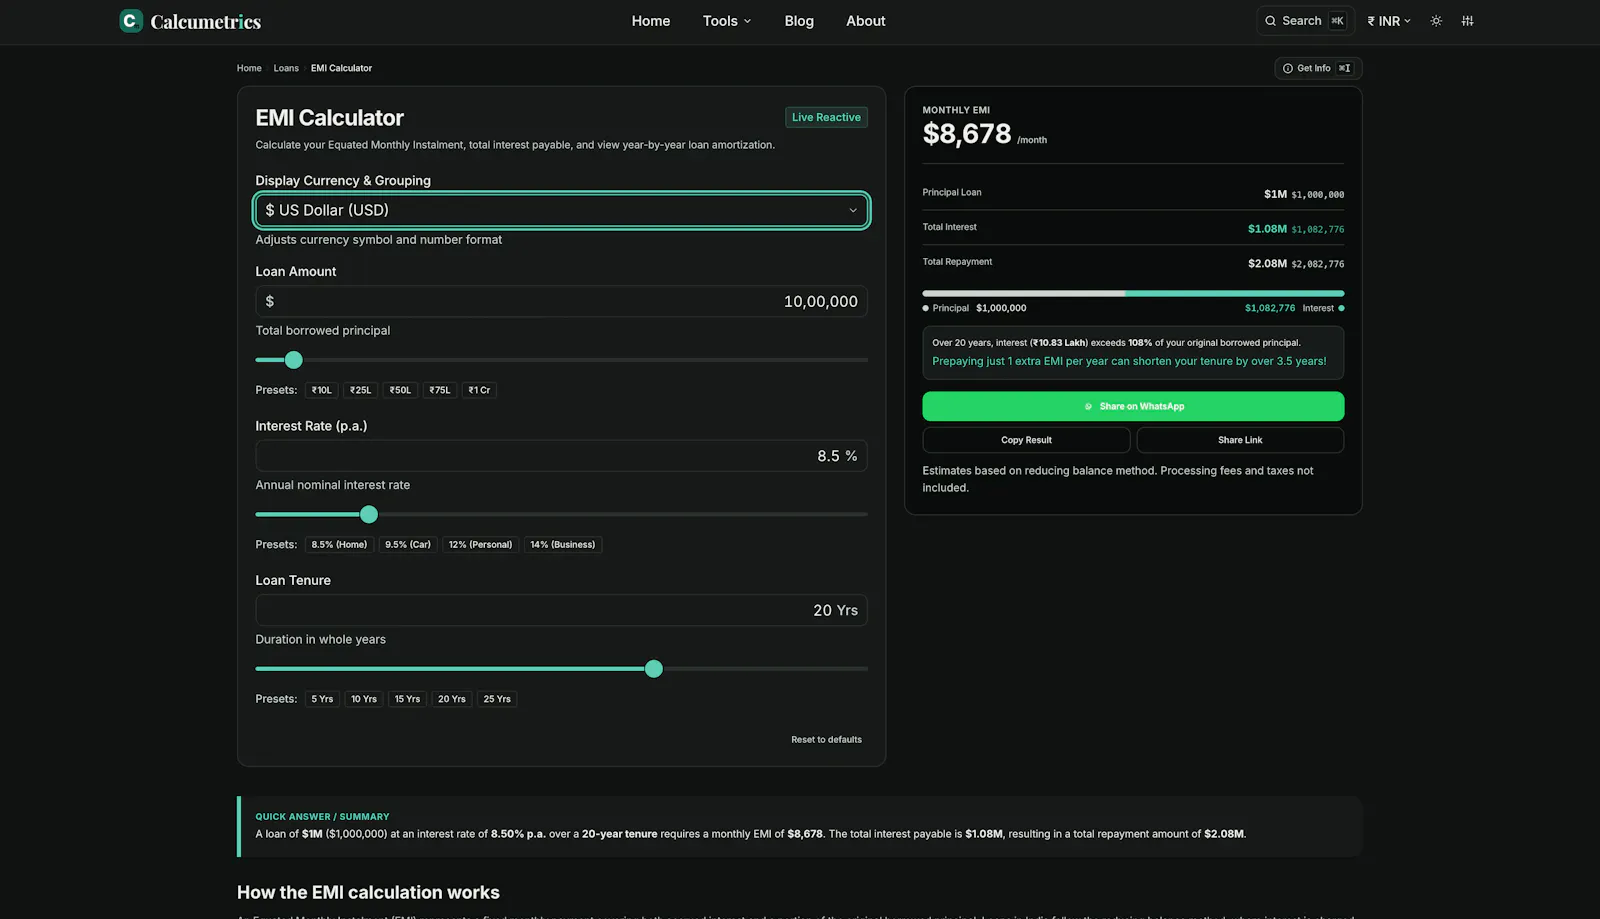The height and width of the screenshot is (919, 1600).
Task: Click the Share Link button
Action: 1240,440
